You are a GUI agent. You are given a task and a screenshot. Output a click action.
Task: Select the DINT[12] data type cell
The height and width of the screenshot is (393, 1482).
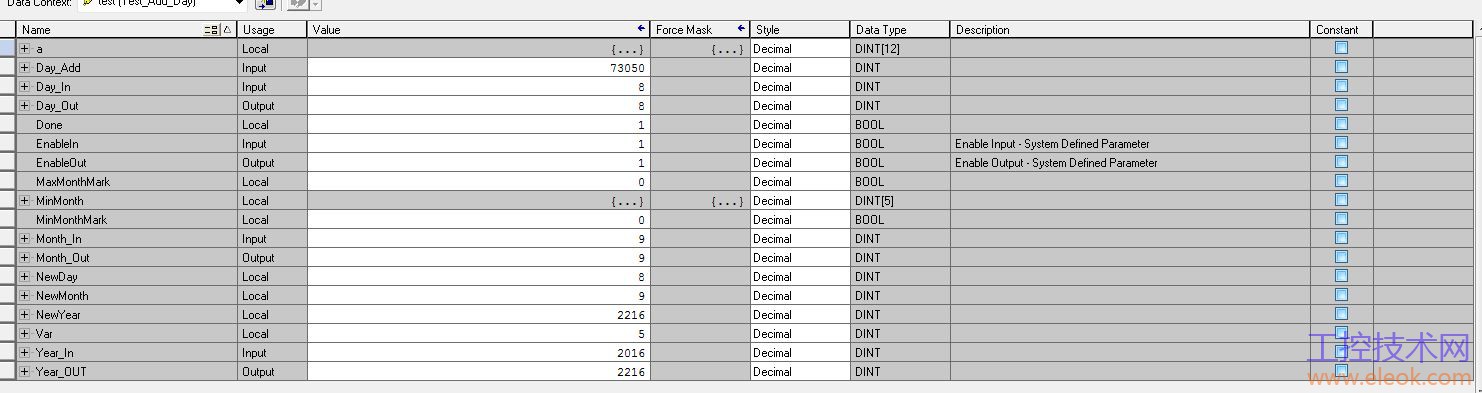tap(900, 48)
